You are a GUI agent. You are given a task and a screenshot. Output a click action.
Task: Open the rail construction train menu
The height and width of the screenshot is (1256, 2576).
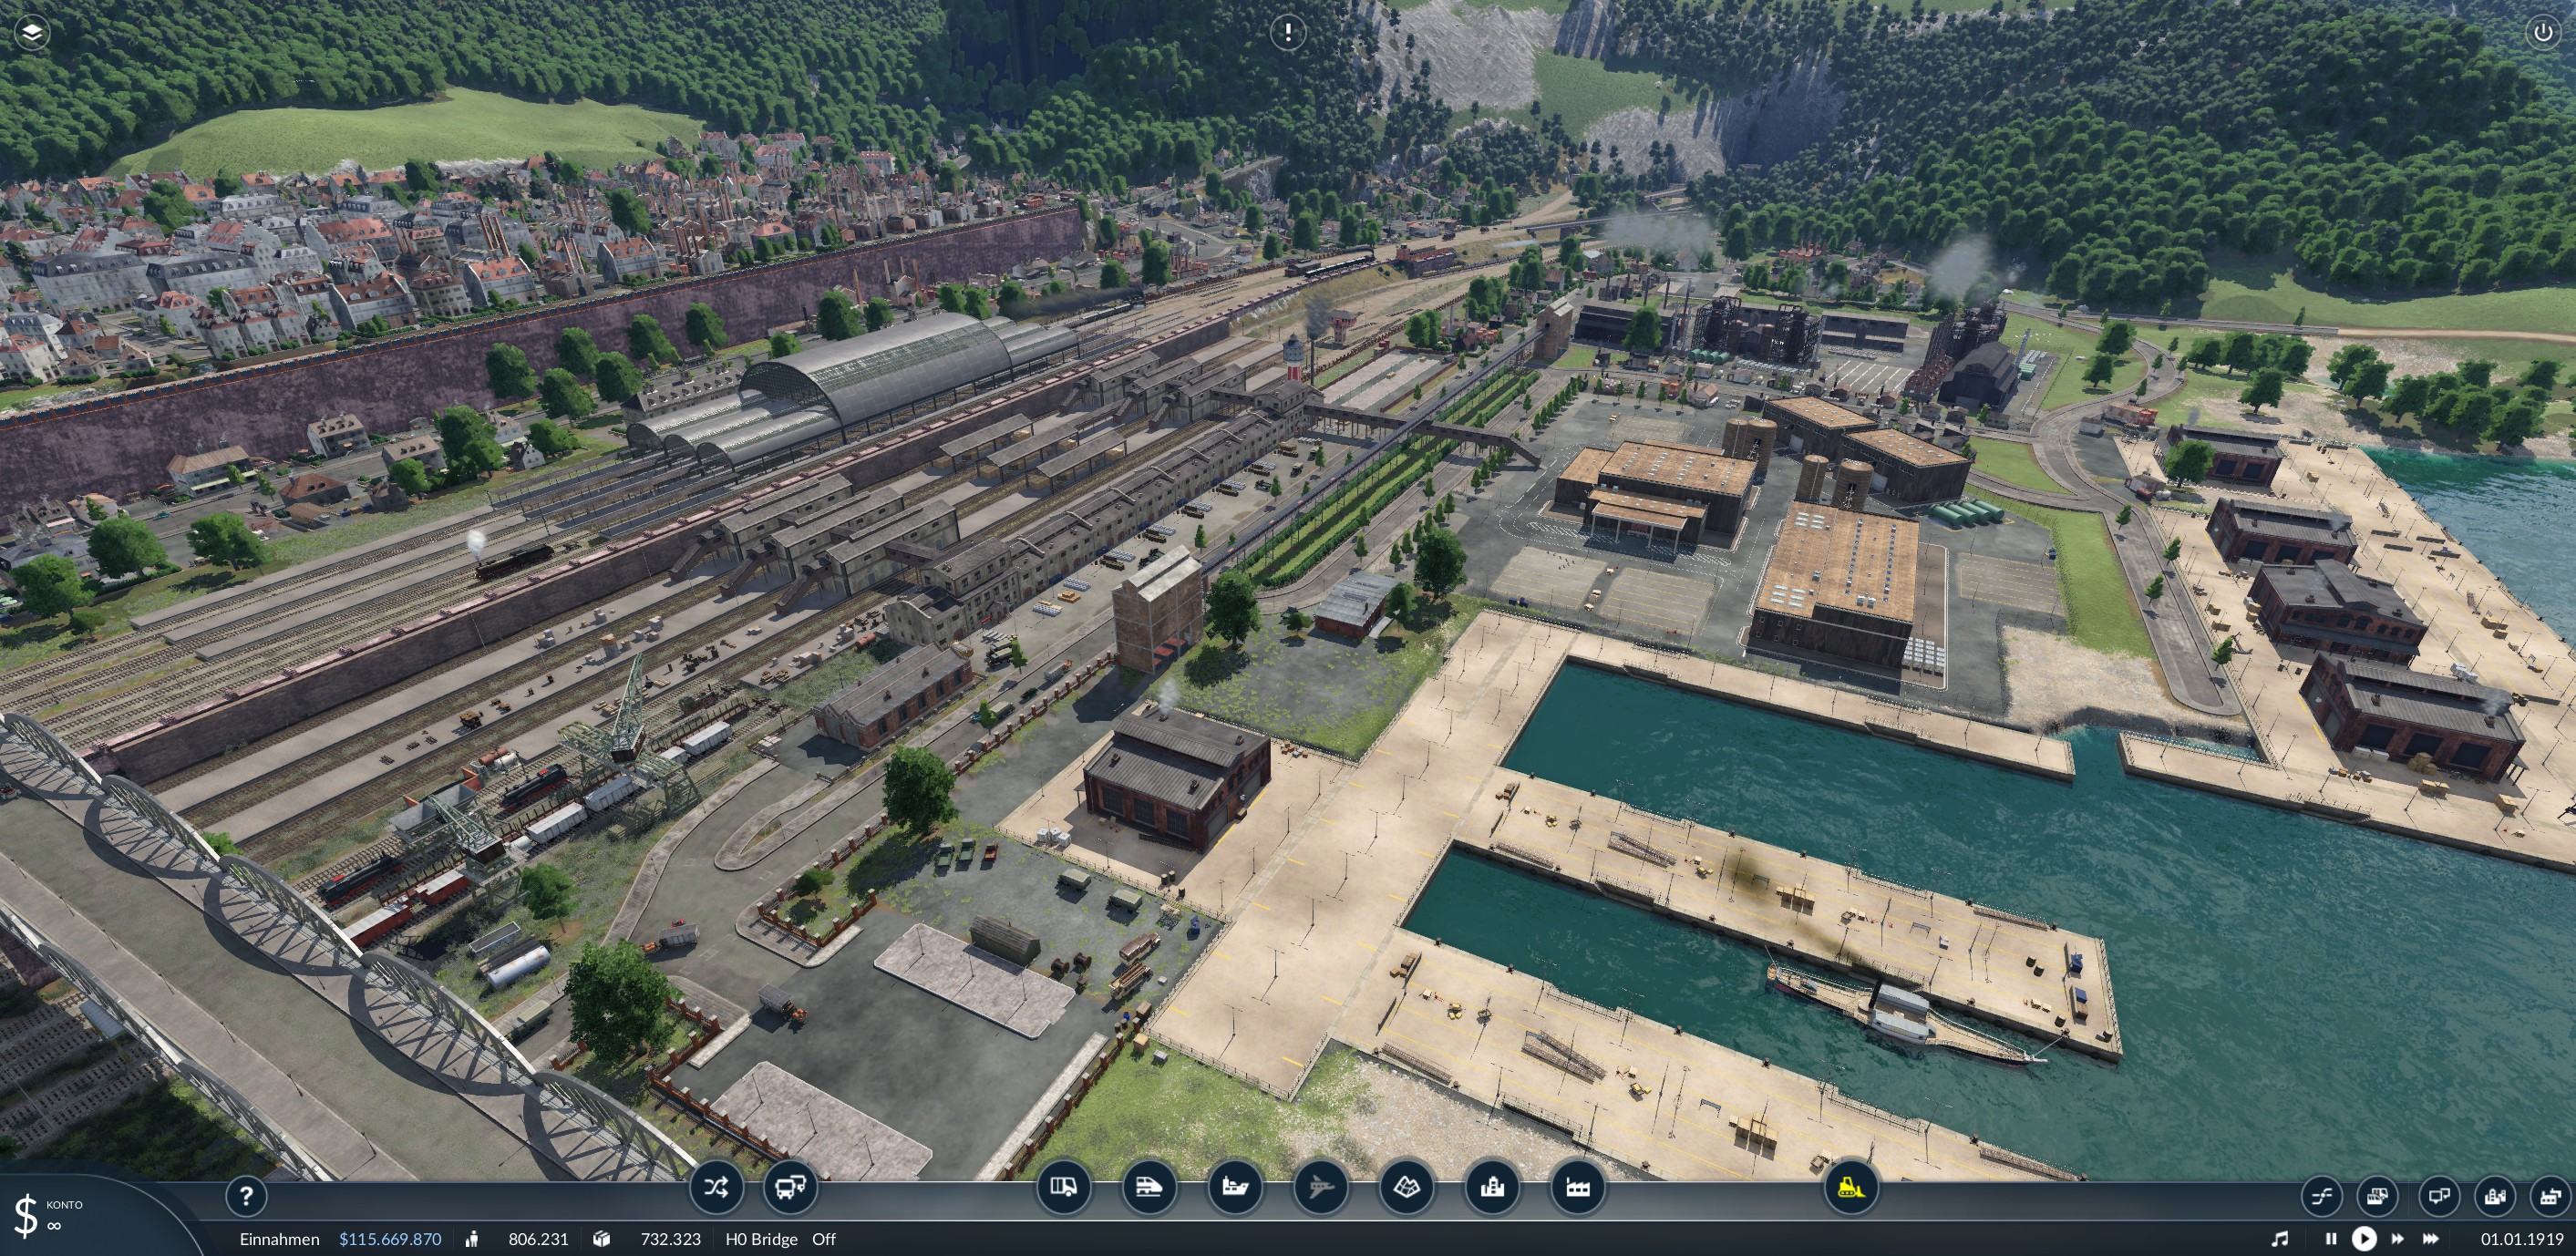[1149, 1188]
